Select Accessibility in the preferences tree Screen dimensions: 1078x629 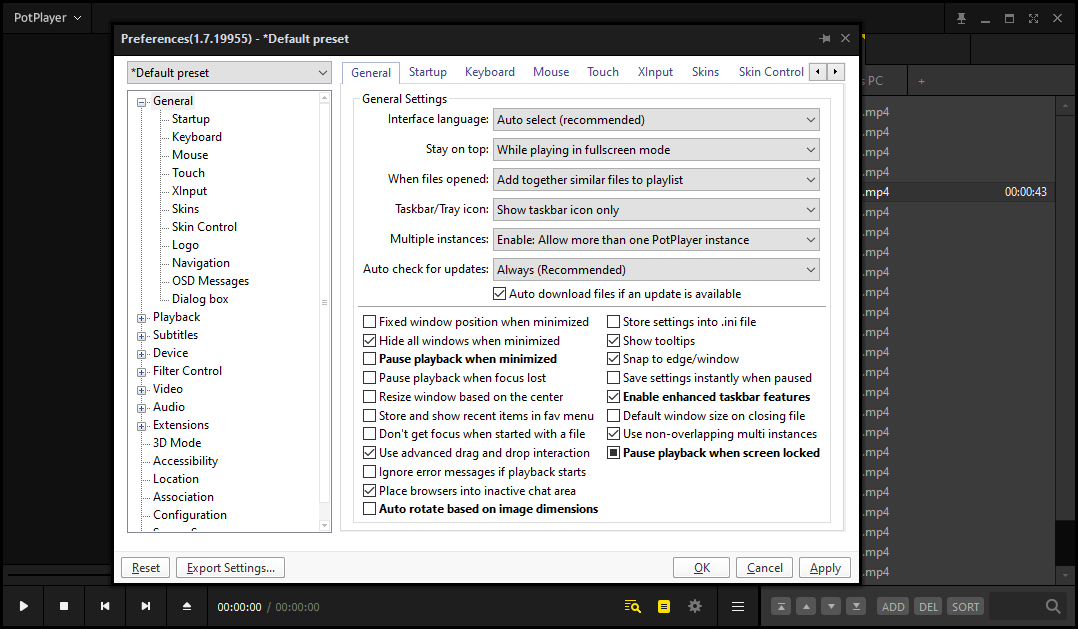[x=185, y=461]
